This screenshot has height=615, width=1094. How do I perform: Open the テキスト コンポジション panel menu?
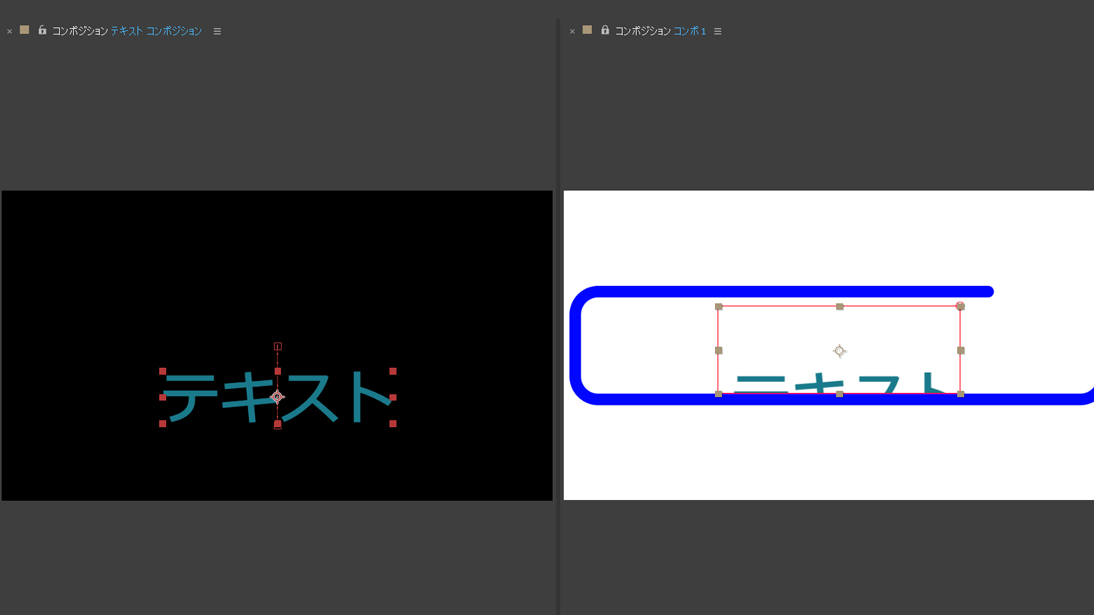click(217, 31)
